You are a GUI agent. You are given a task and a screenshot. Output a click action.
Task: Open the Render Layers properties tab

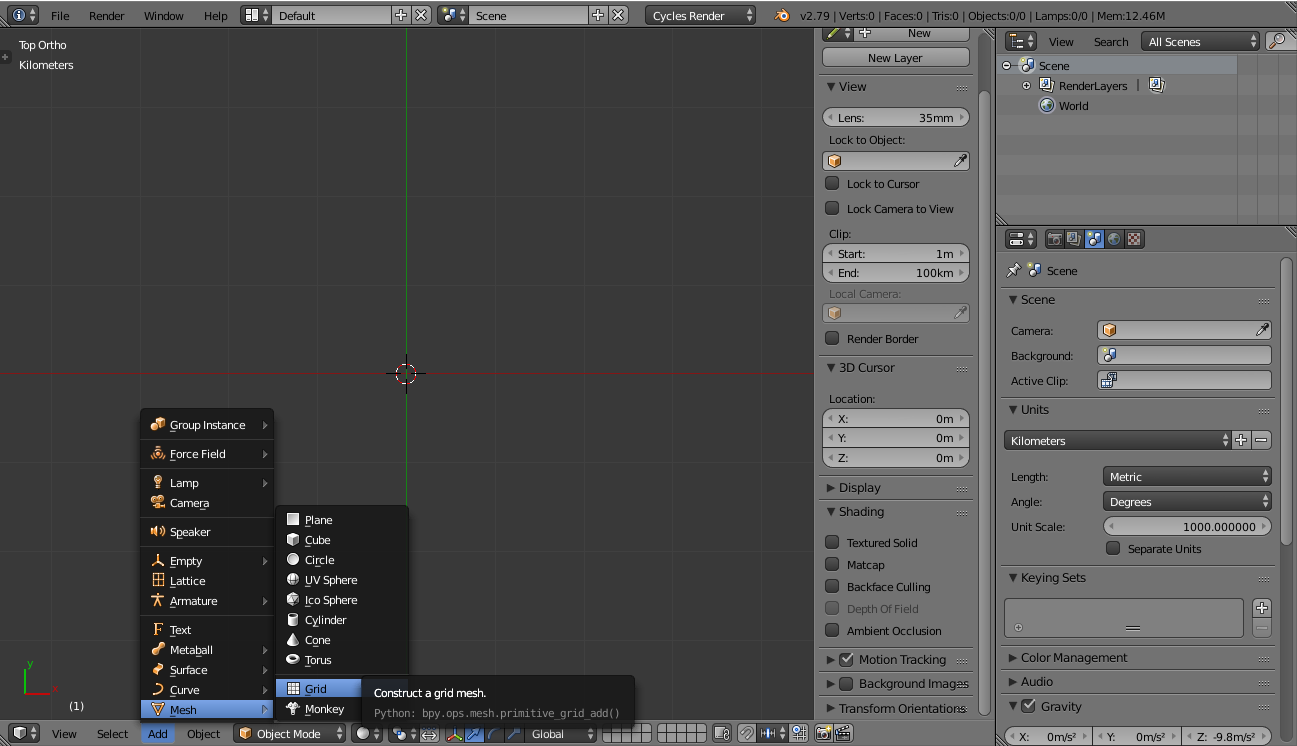click(1074, 239)
